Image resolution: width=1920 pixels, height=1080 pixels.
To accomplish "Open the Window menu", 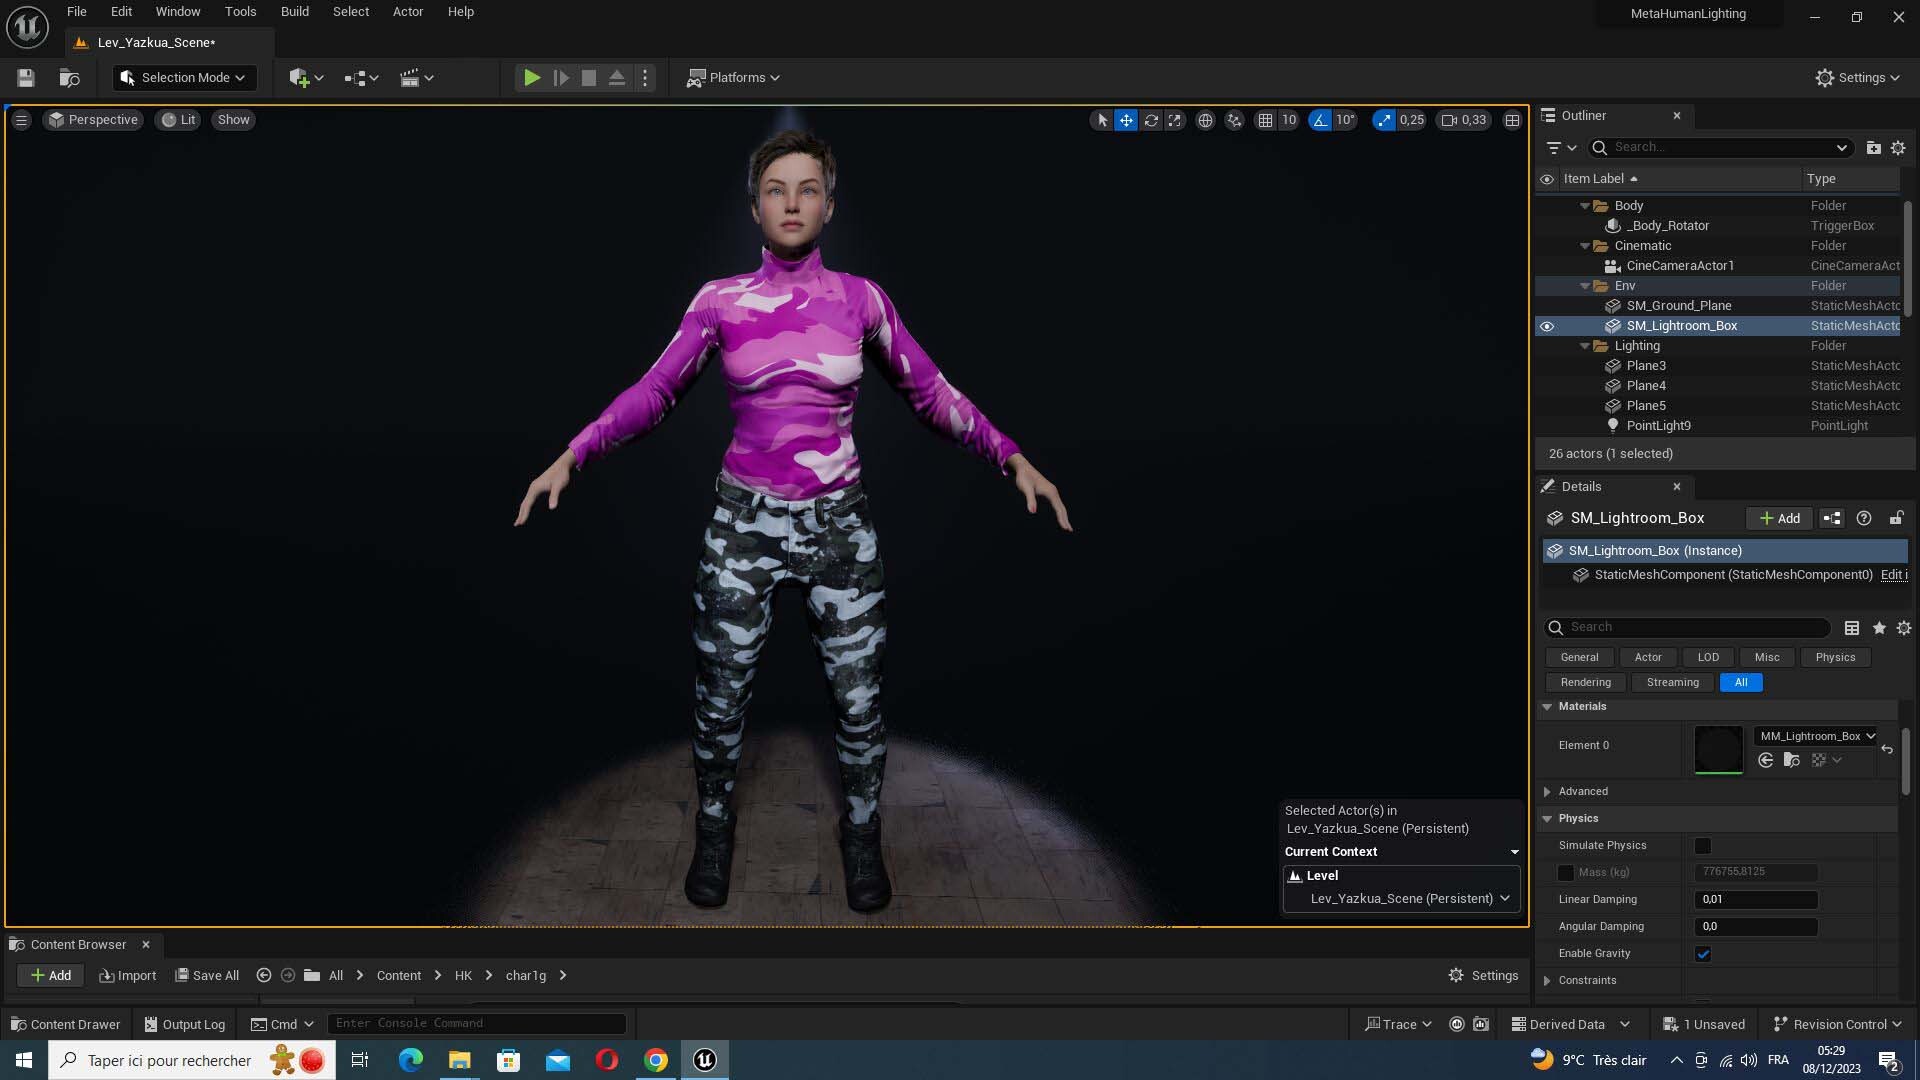I will pyautogui.click(x=178, y=12).
